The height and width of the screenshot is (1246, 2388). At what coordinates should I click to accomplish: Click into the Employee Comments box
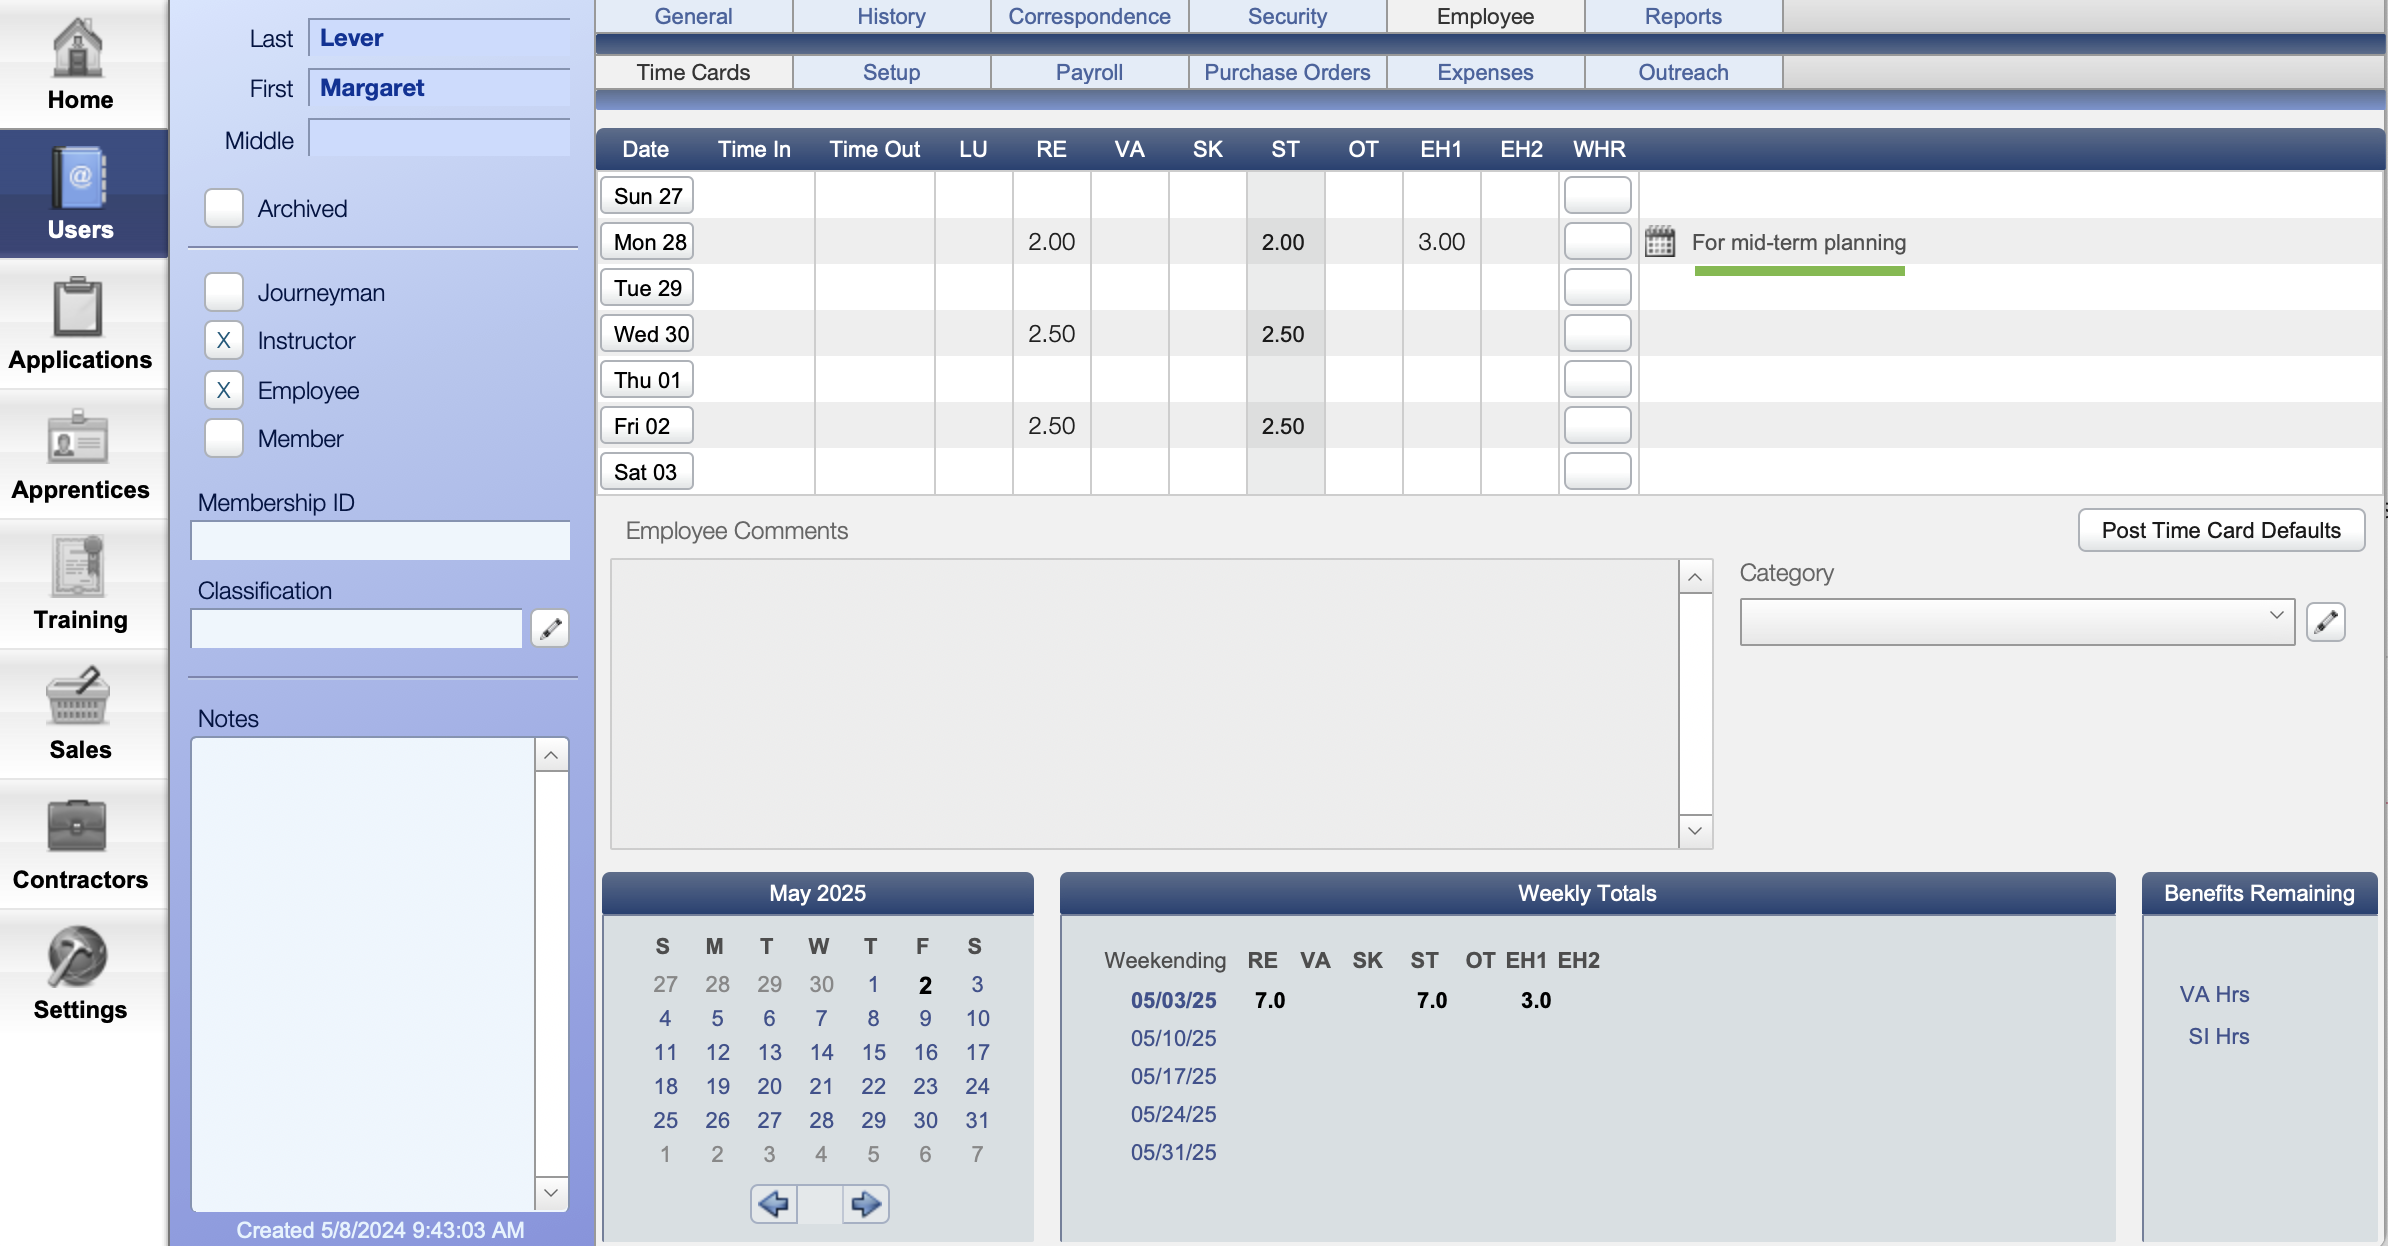pyautogui.click(x=1144, y=704)
